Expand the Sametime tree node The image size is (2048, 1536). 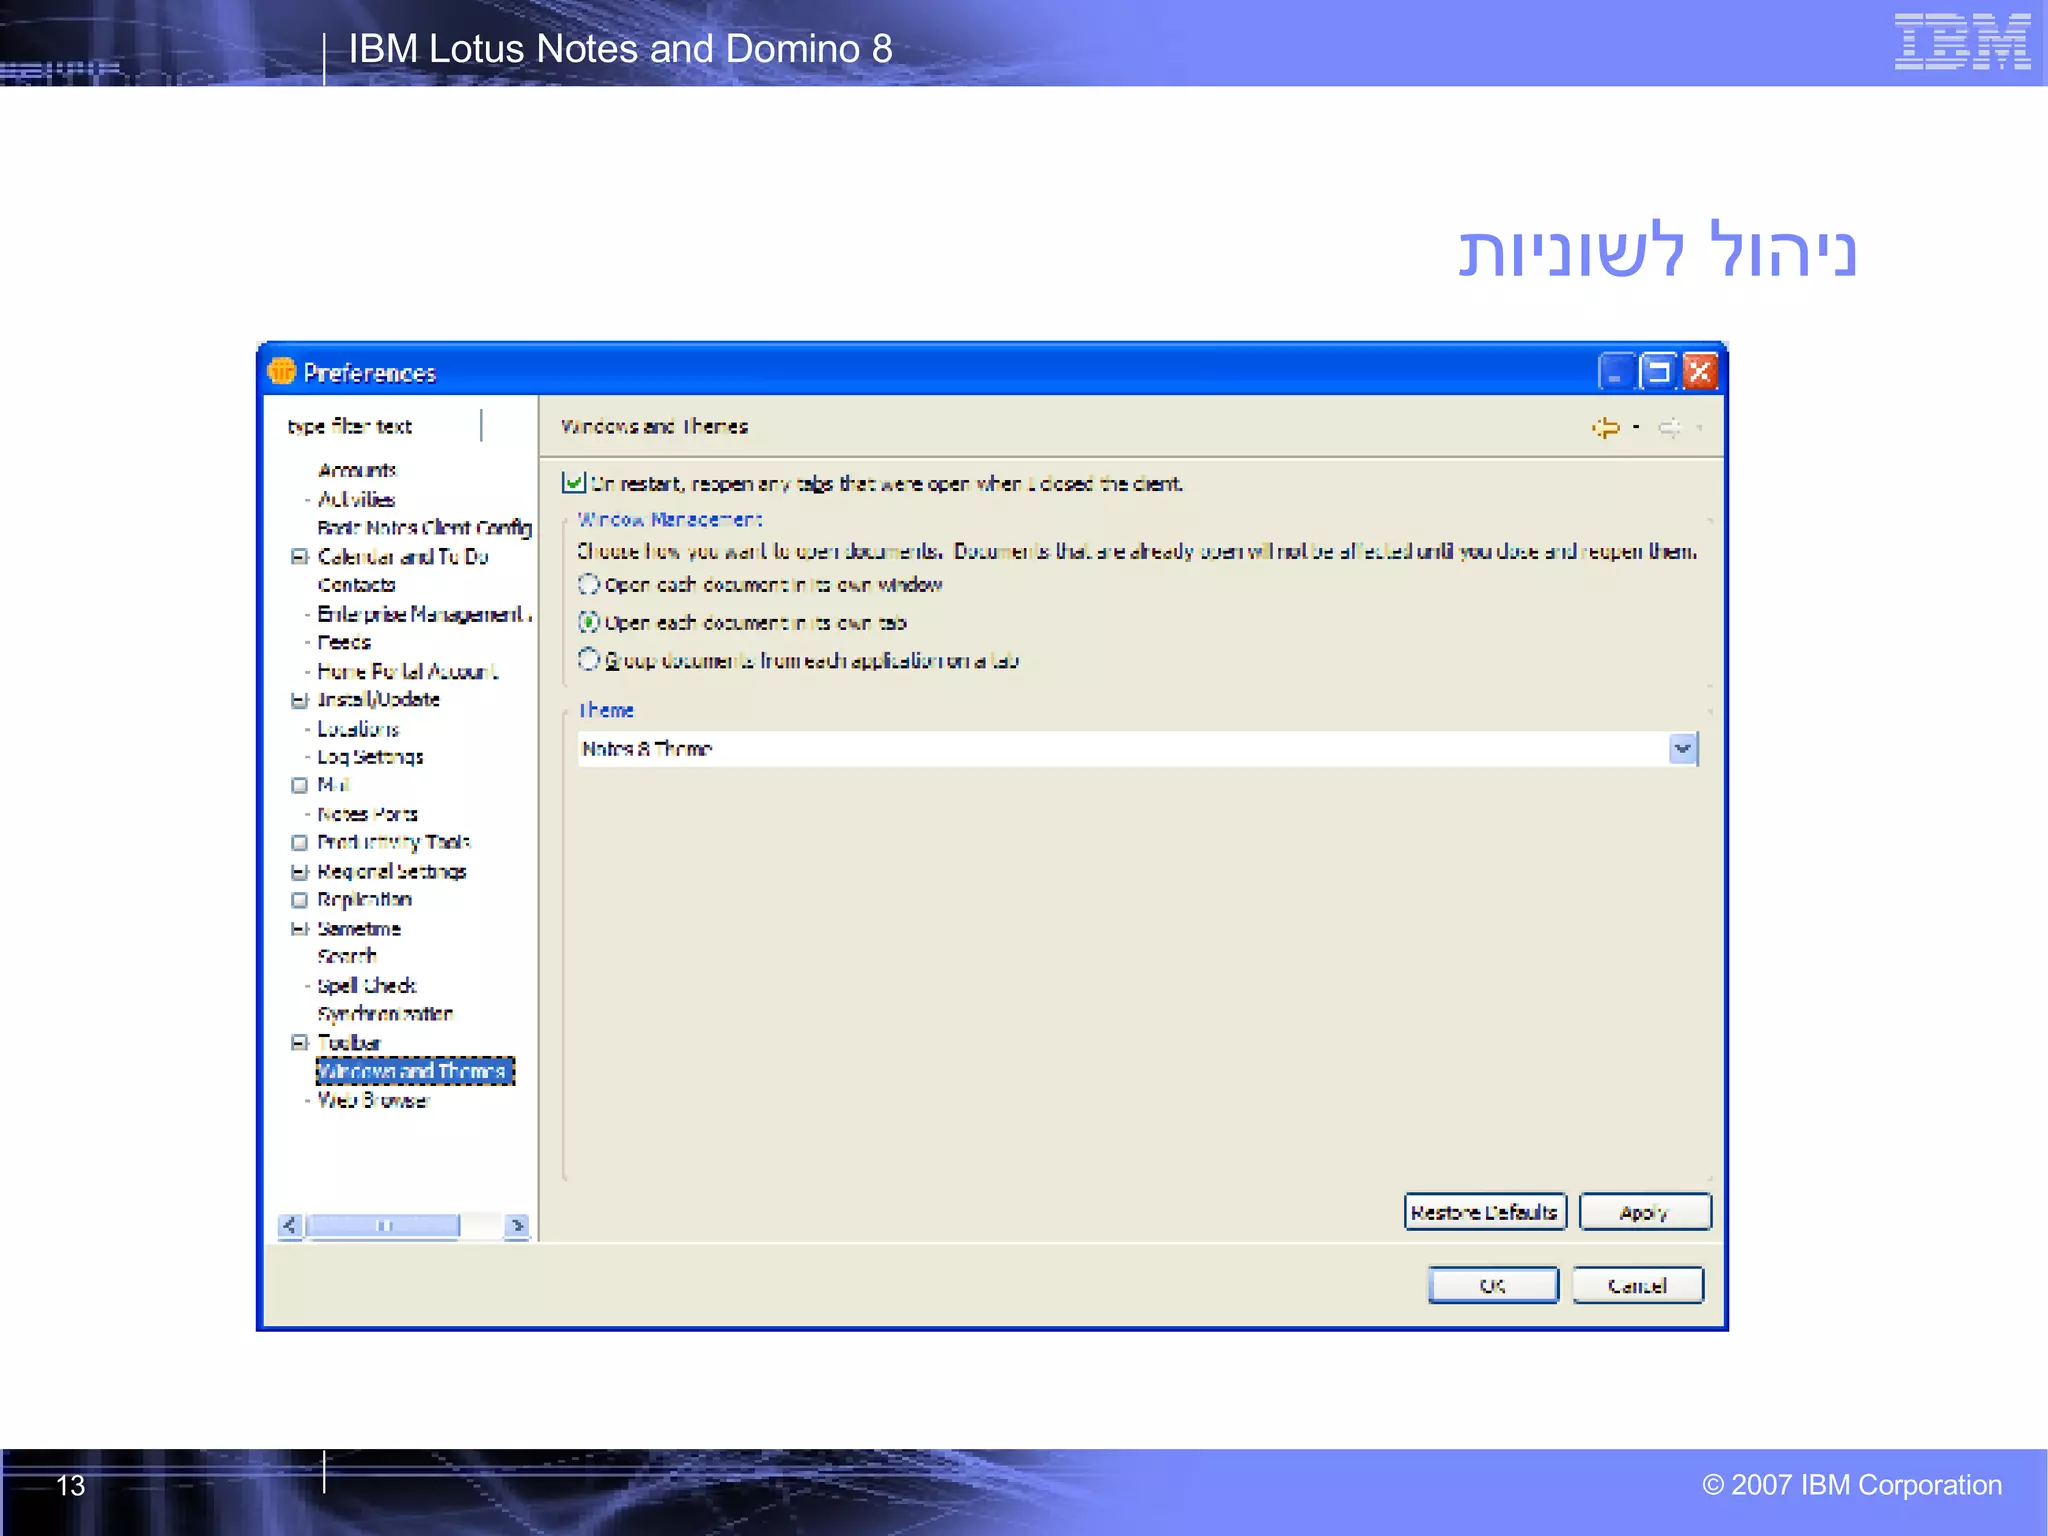(299, 929)
